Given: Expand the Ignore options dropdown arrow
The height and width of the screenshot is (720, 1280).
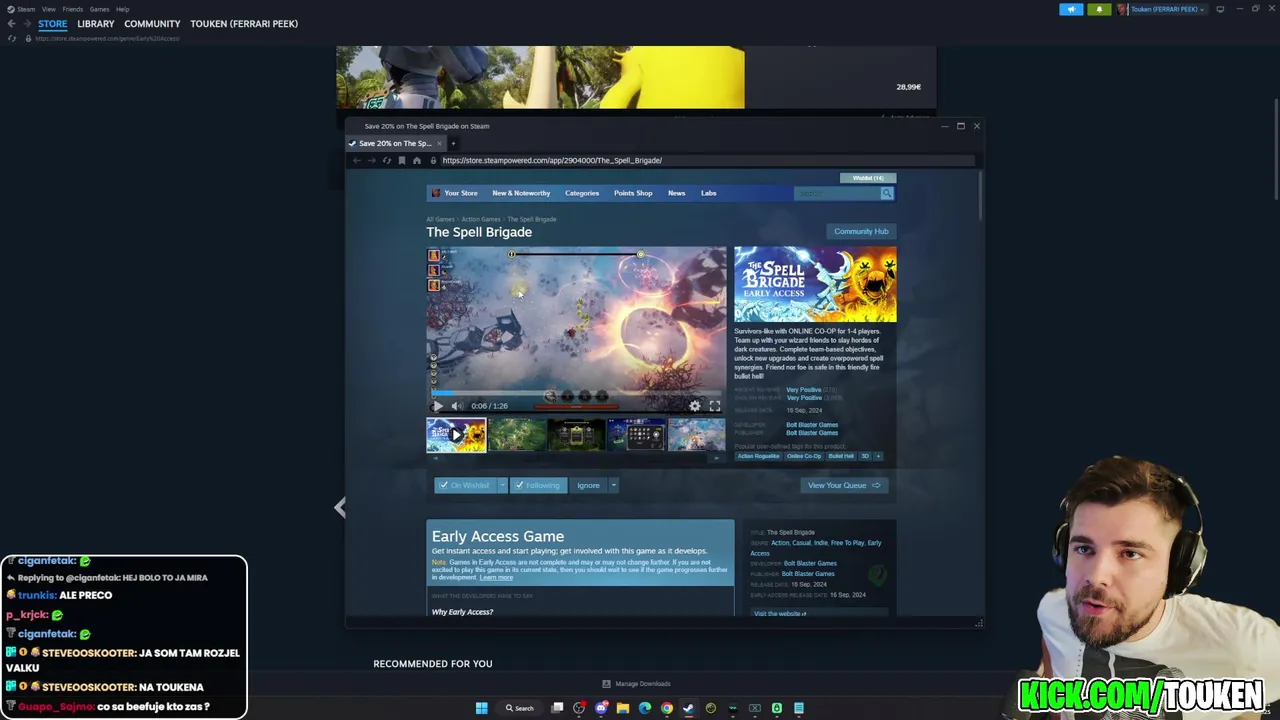Looking at the screenshot, I should pyautogui.click(x=613, y=485).
